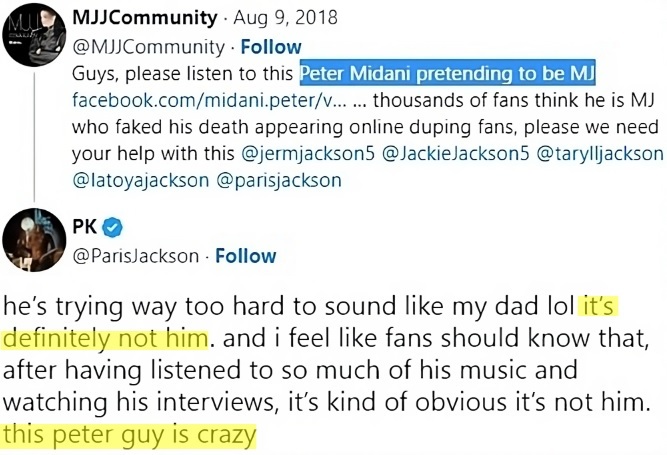Click the @MJJCommunity handle
This screenshot has height=455, width=667.
pos(148,47)
